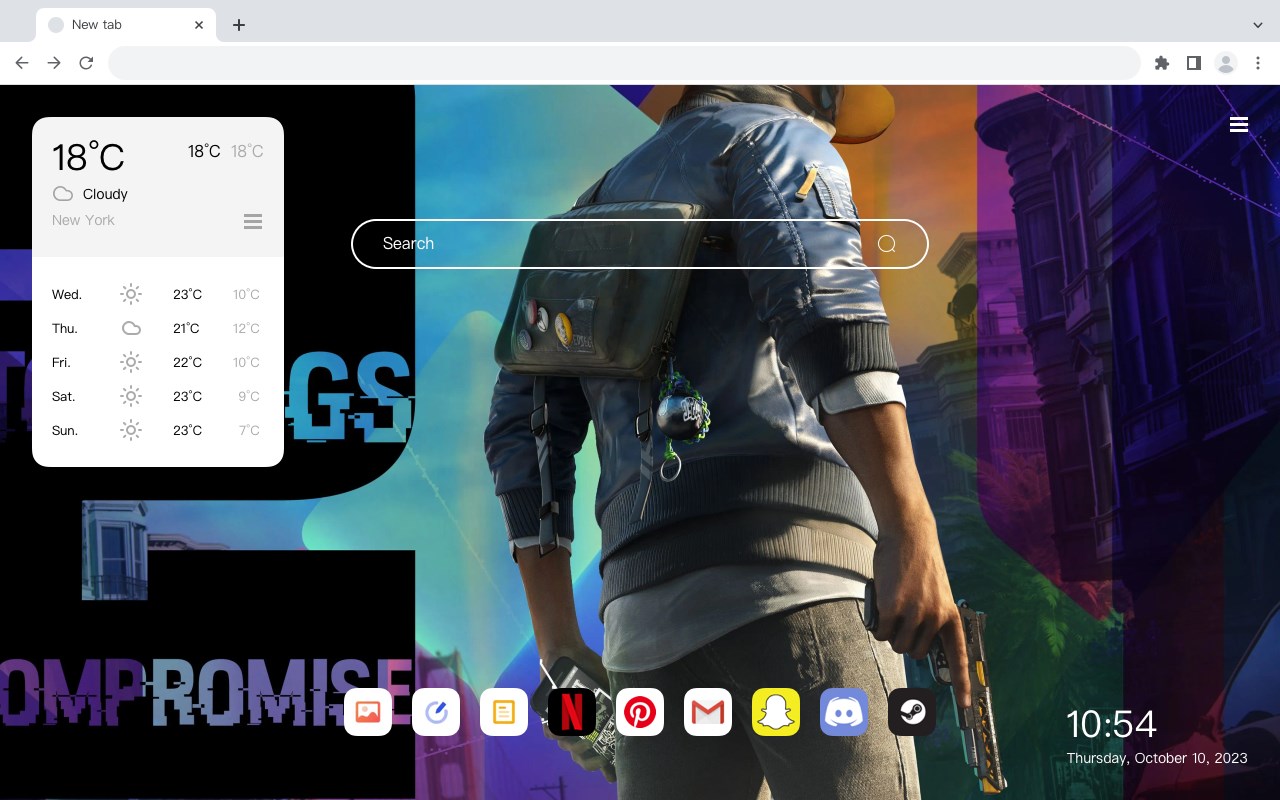Close the New tab tab
Image resolution: width=1280 pixels, height=800 pixels.
[199, 25]
